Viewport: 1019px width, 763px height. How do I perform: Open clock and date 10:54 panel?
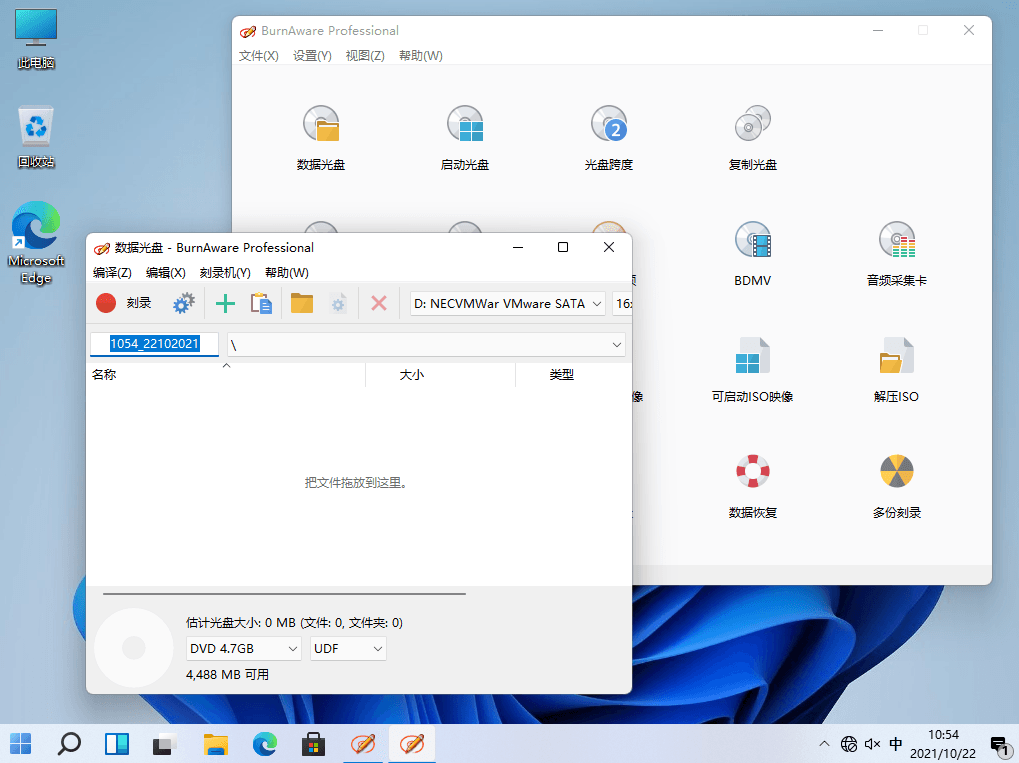[943, 744]
